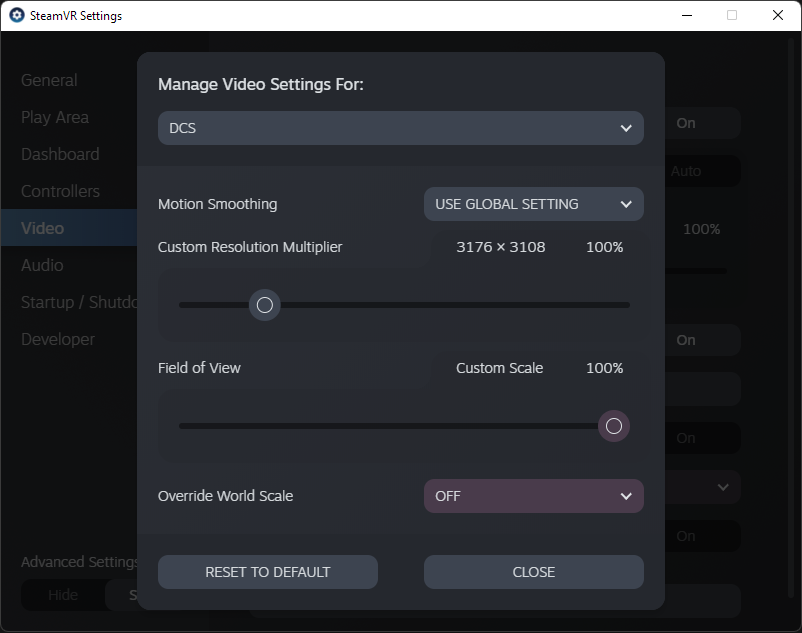
Task: Click 3176 × 3108 resolution value
Action: pyautogui.click(x=500, y=247)
